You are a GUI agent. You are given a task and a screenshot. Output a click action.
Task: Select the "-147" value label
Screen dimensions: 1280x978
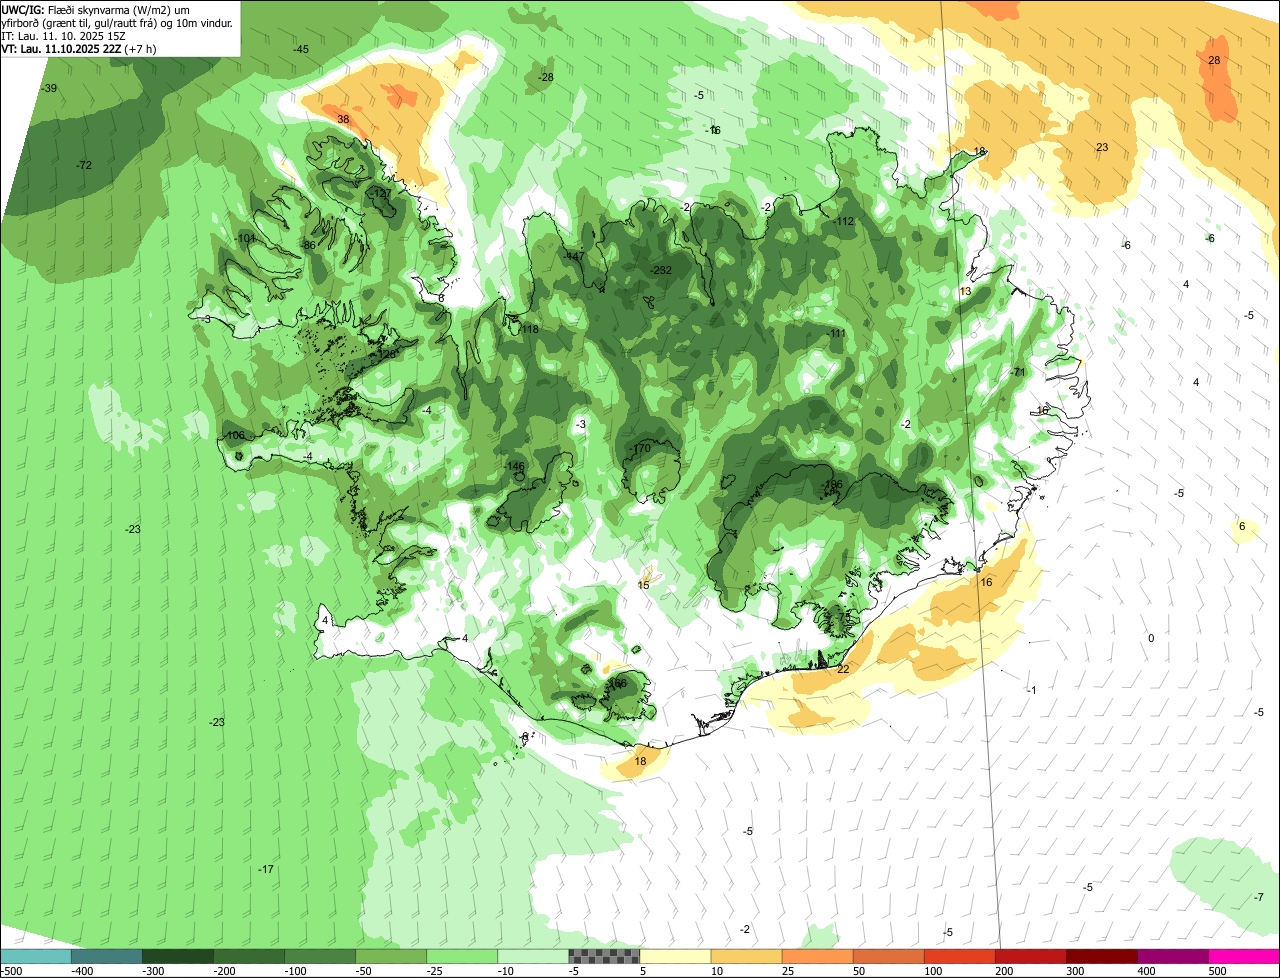pos(574,256)
